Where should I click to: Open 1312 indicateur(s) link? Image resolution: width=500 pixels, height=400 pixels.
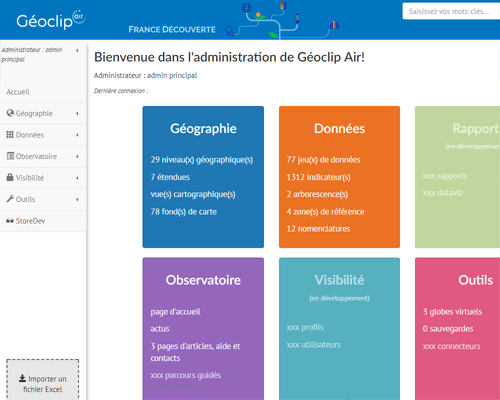click(318, 177)
